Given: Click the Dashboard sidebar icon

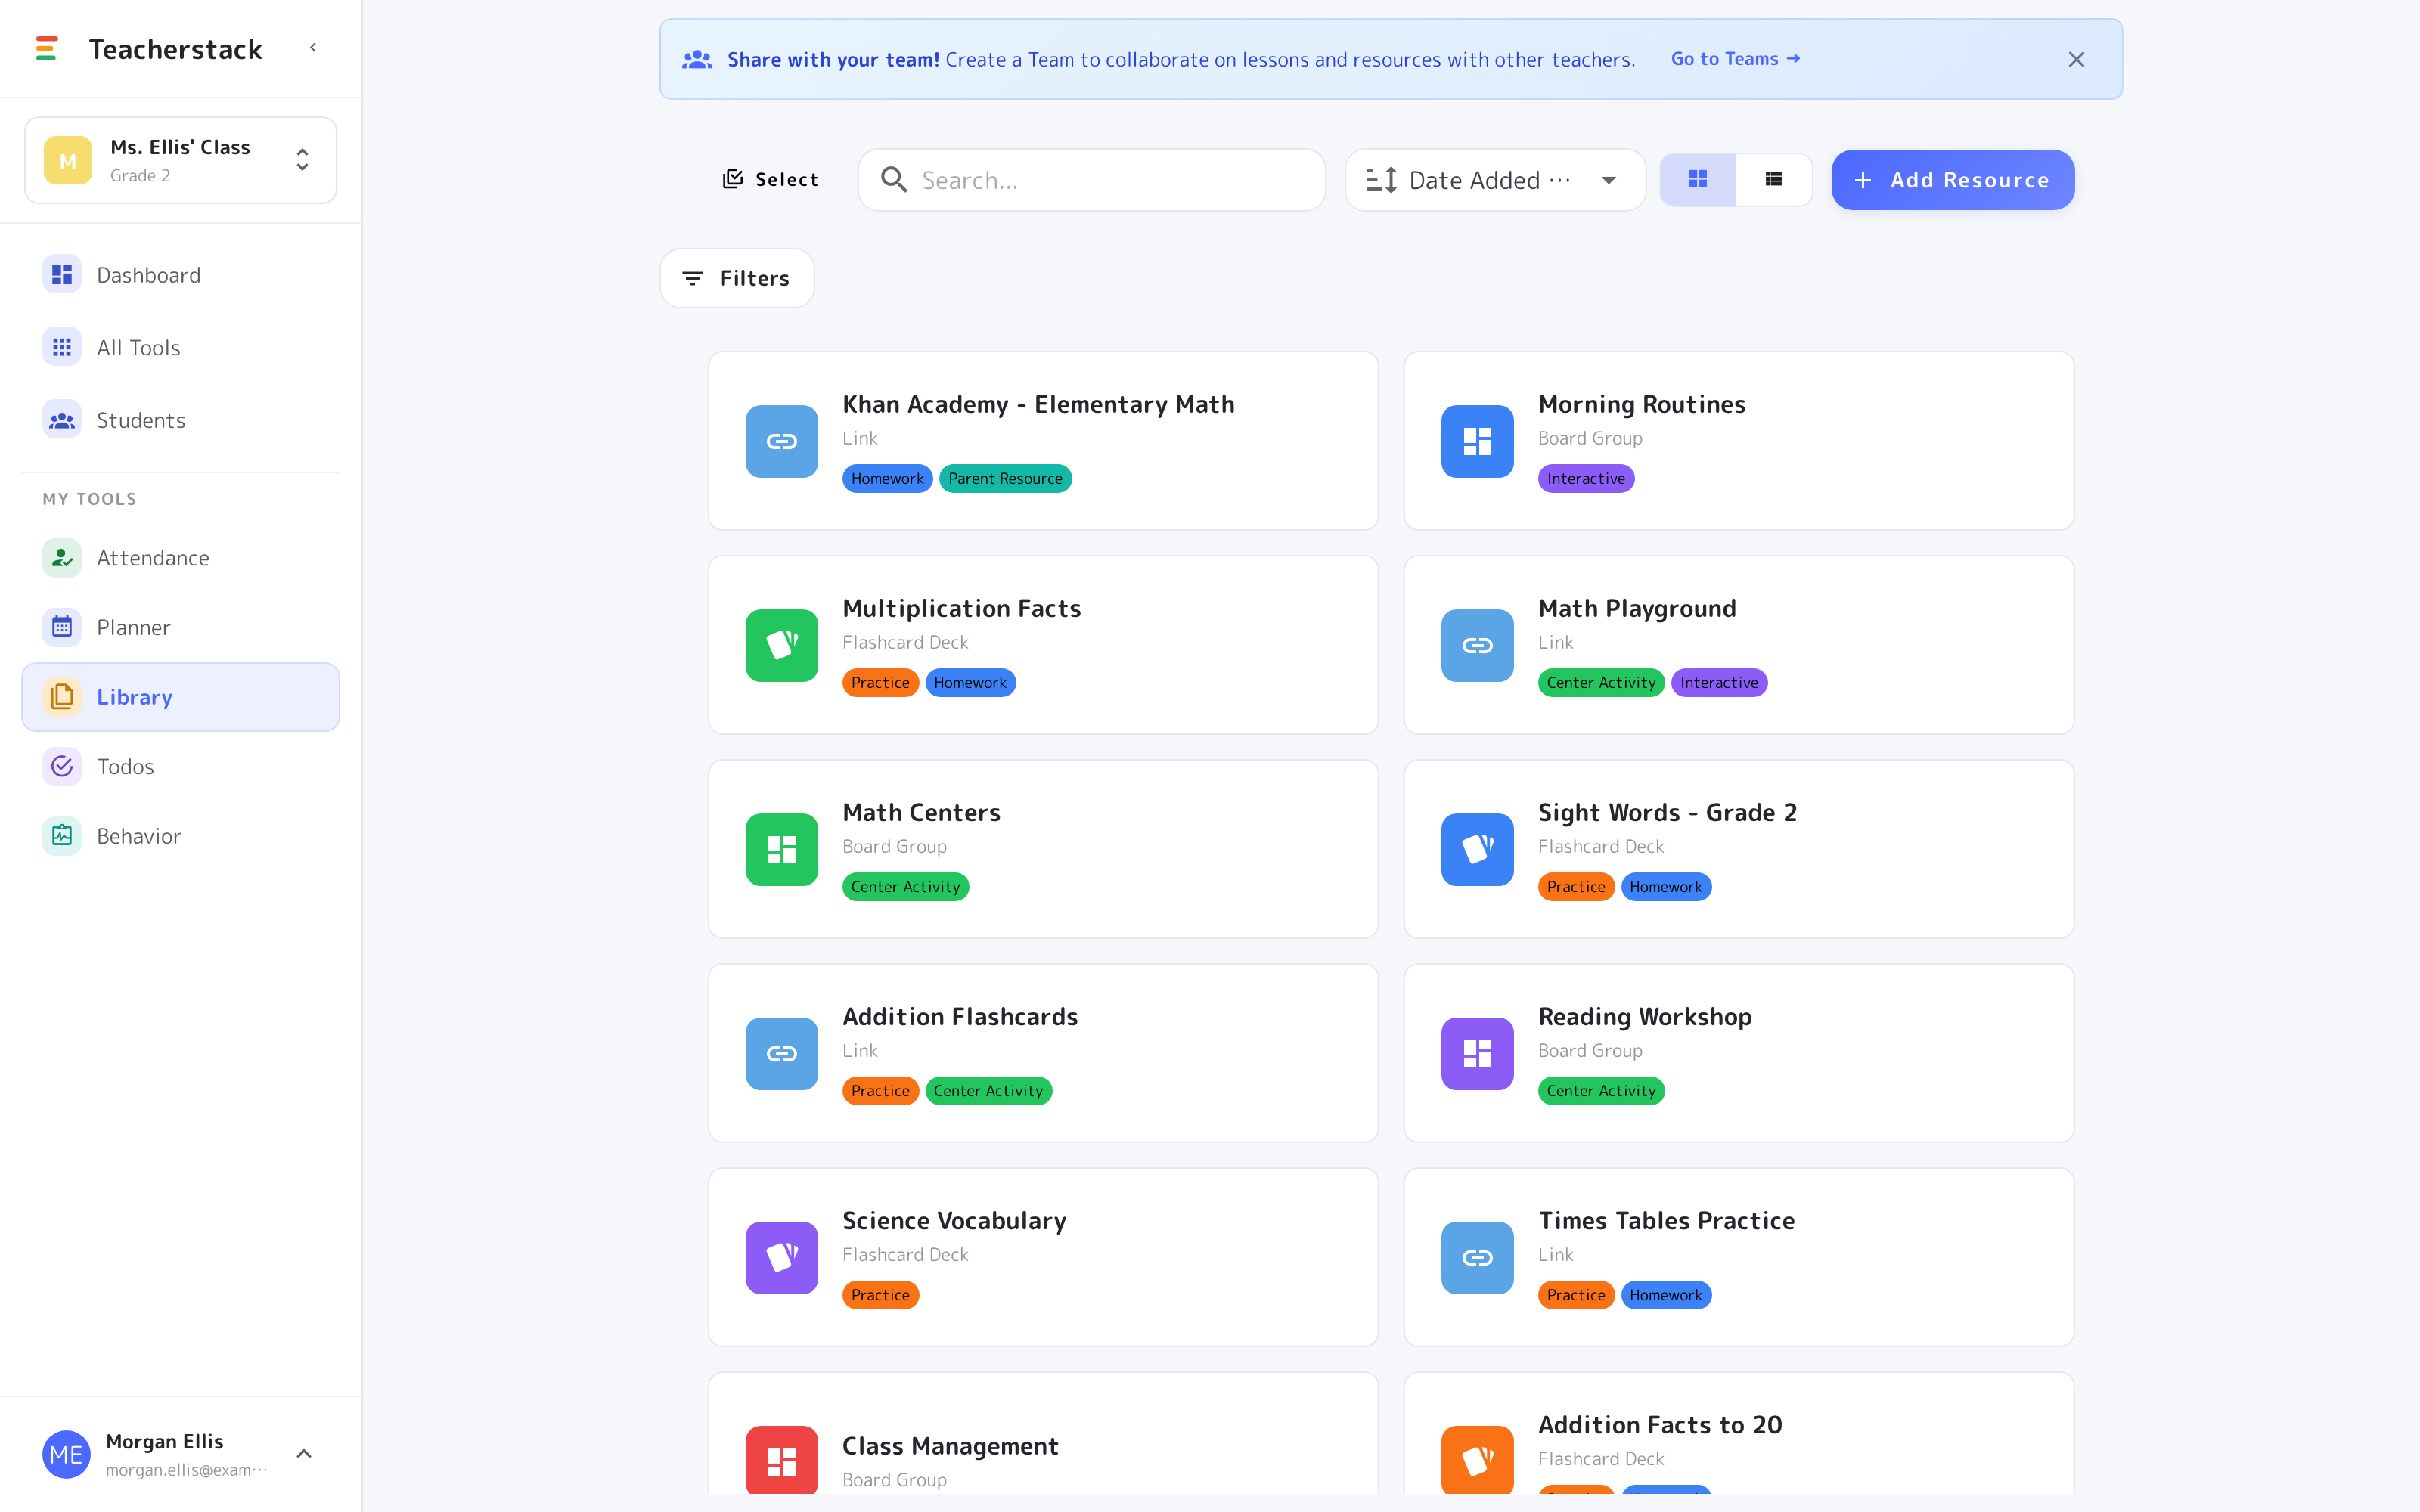Looking at the screenshot, I should [62, 275].
